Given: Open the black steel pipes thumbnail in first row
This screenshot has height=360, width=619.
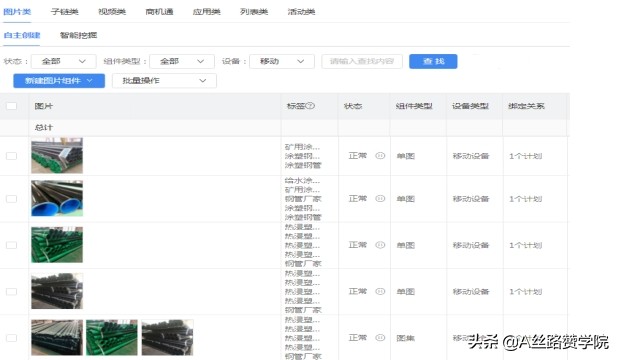Looking at the screenshot, I should pyautogui.click(x=57, y=155).
